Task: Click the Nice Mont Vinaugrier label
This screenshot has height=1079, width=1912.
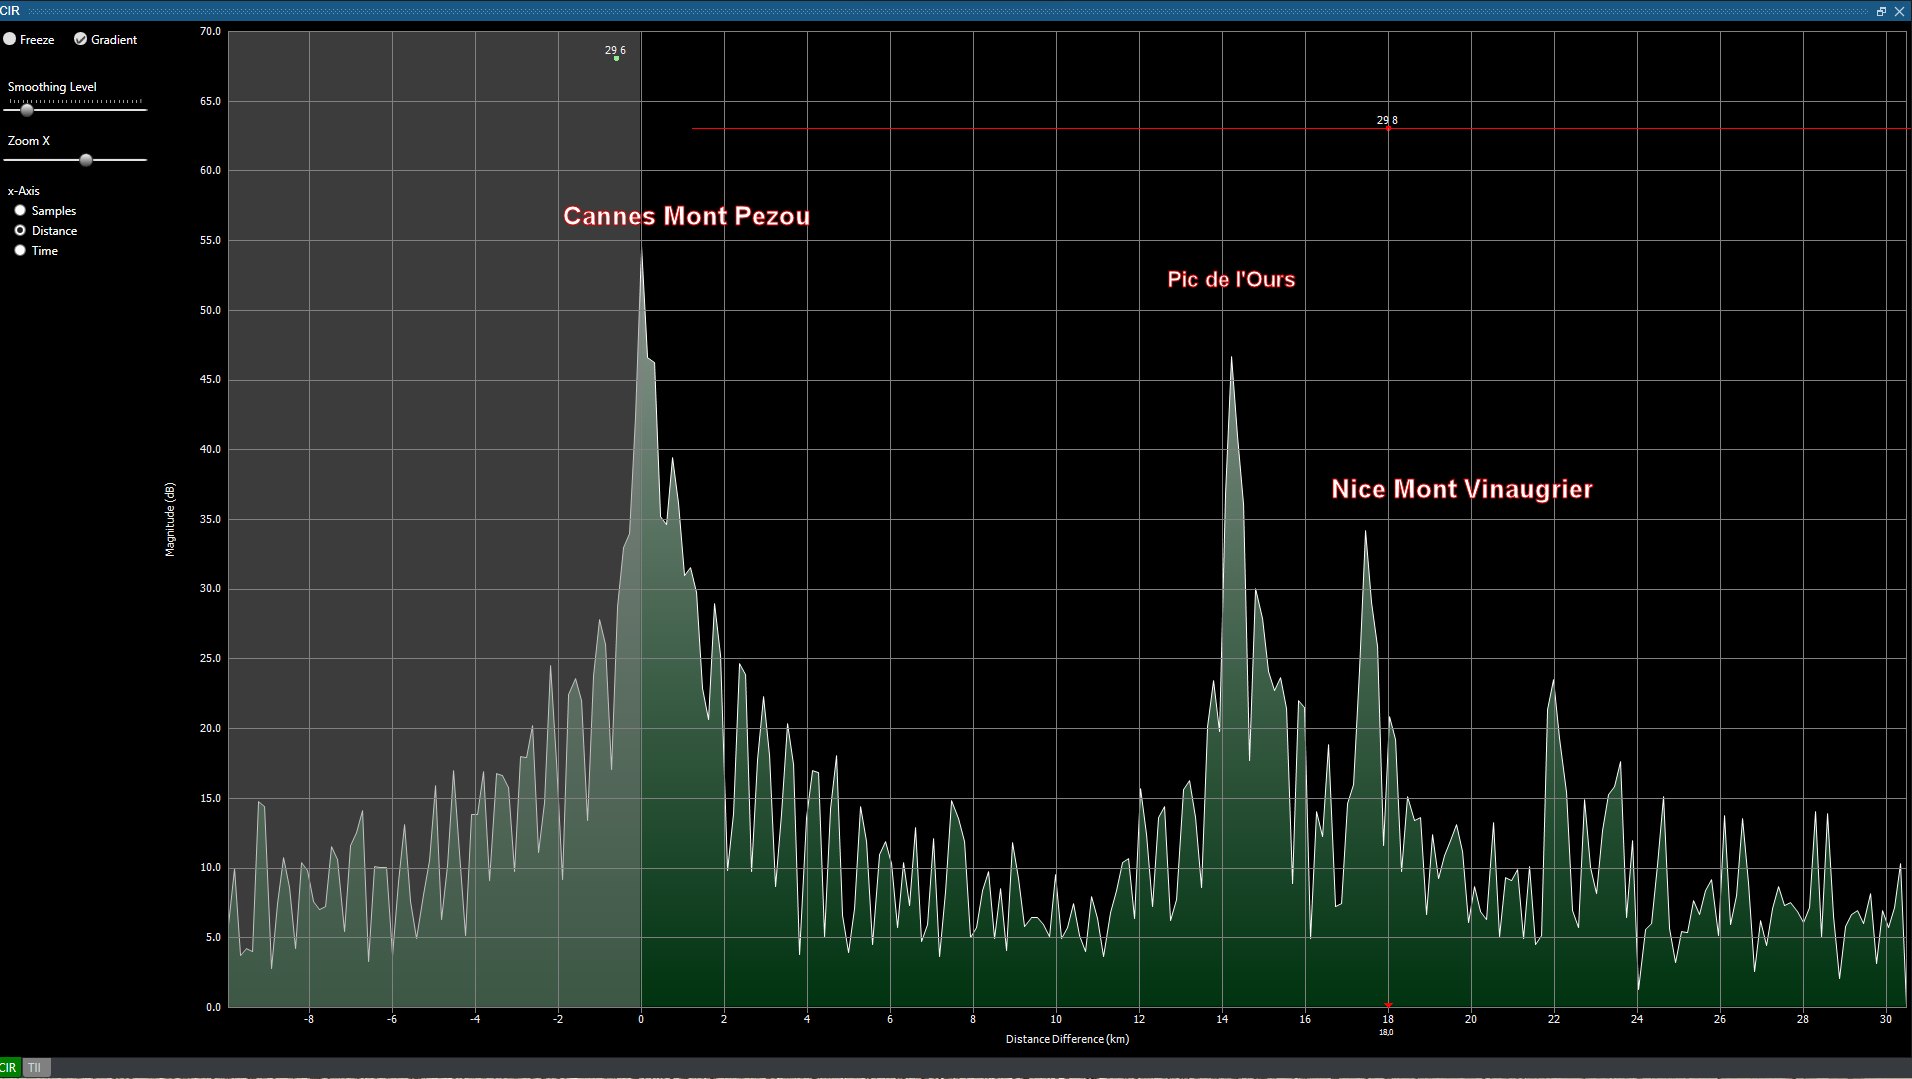Action: click(1461, 489)
